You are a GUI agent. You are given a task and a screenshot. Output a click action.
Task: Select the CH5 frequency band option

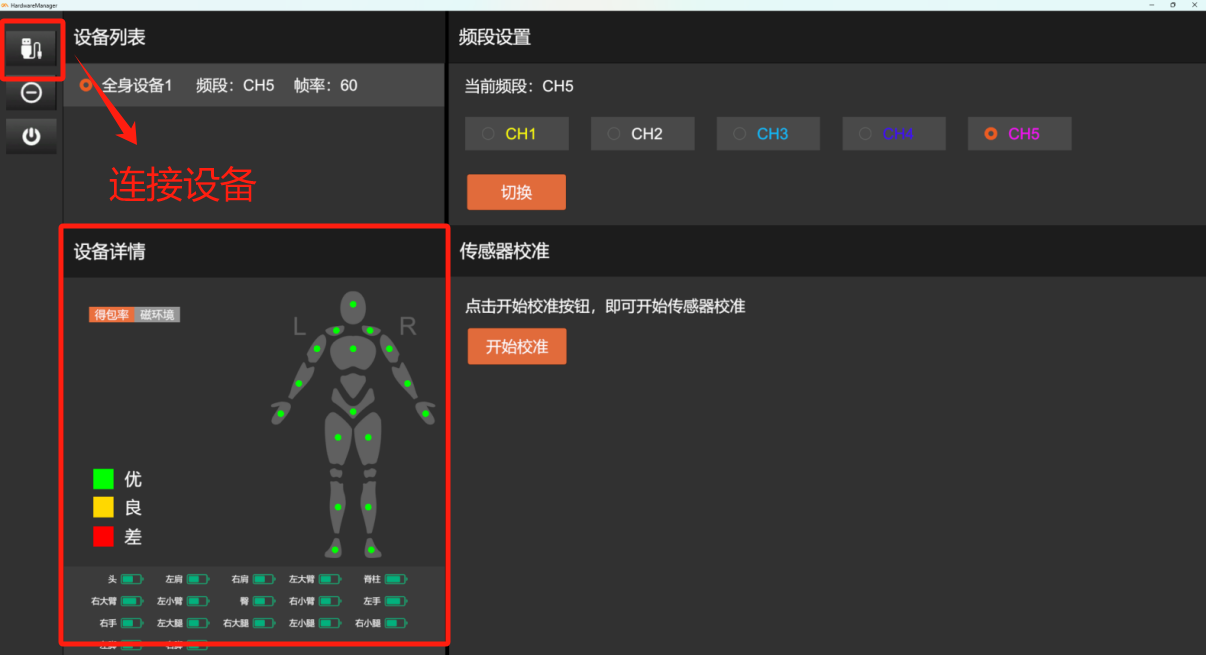(x=1019, y=134)
